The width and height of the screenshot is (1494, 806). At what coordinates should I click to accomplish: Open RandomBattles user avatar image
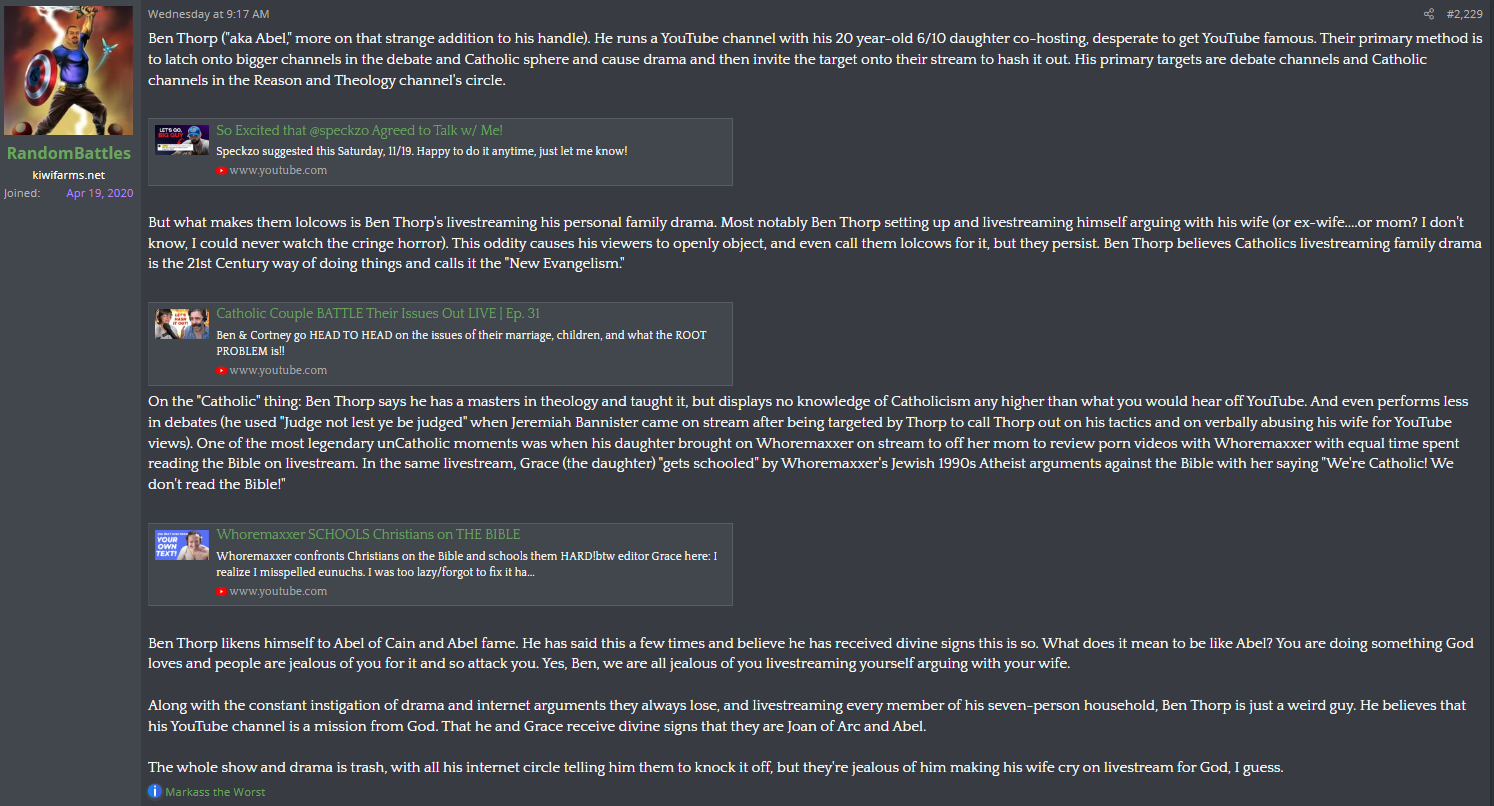[69, 70]
